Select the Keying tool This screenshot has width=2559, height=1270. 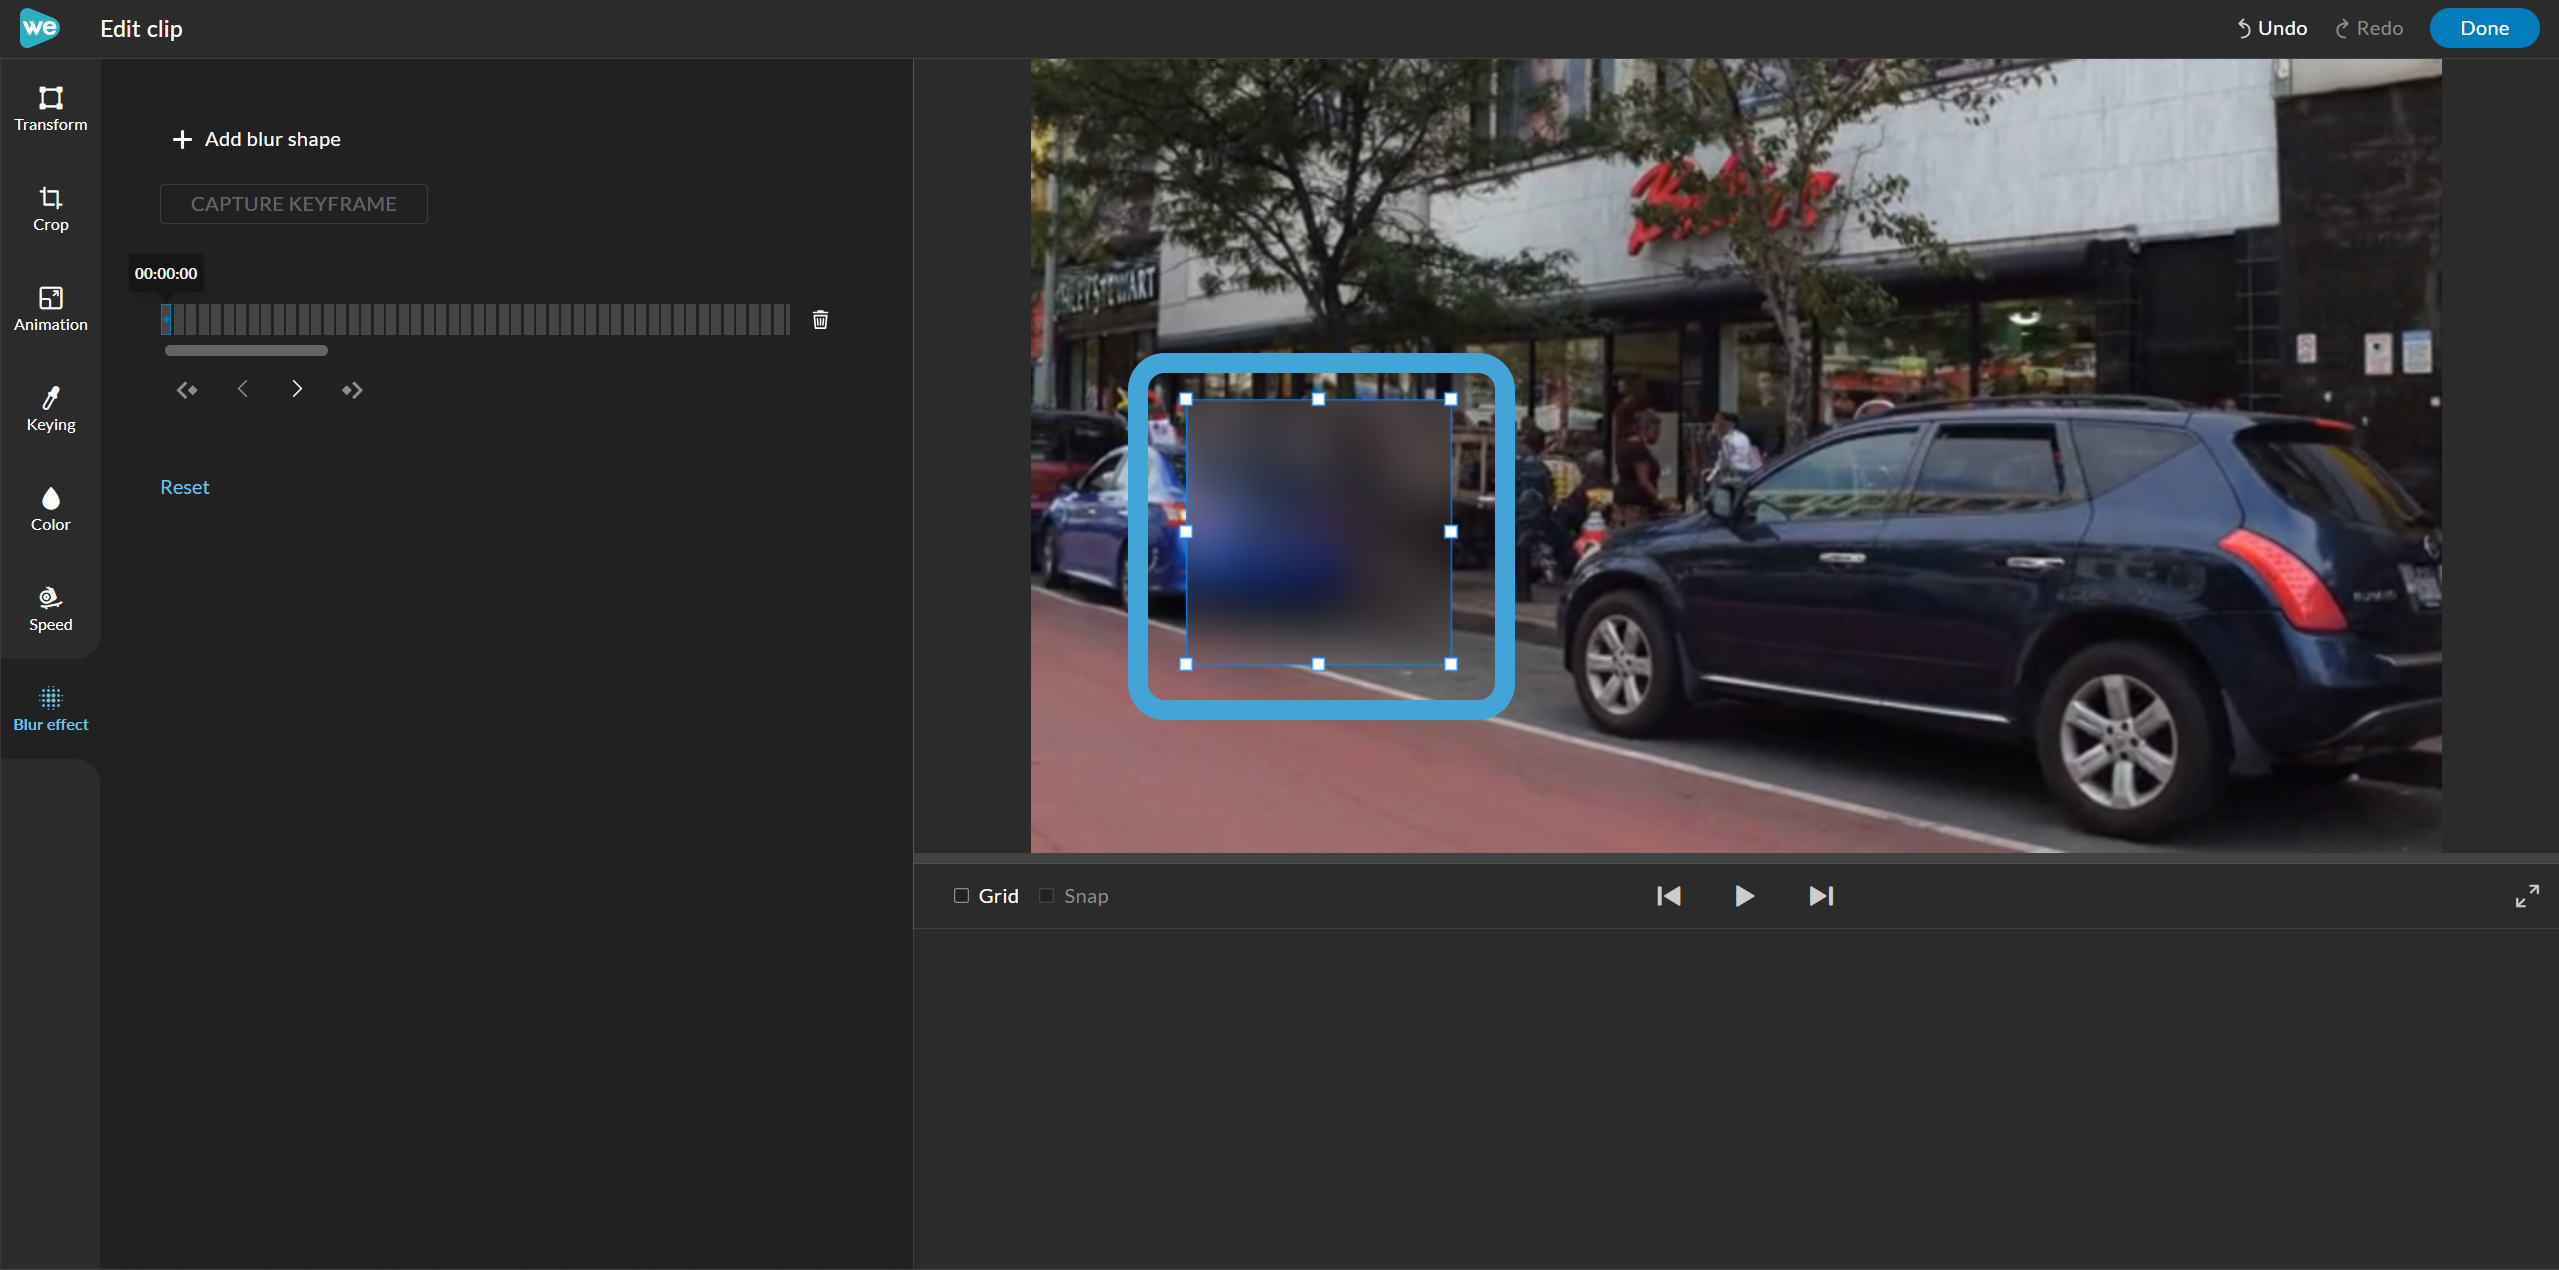click(x=50, y=408)
